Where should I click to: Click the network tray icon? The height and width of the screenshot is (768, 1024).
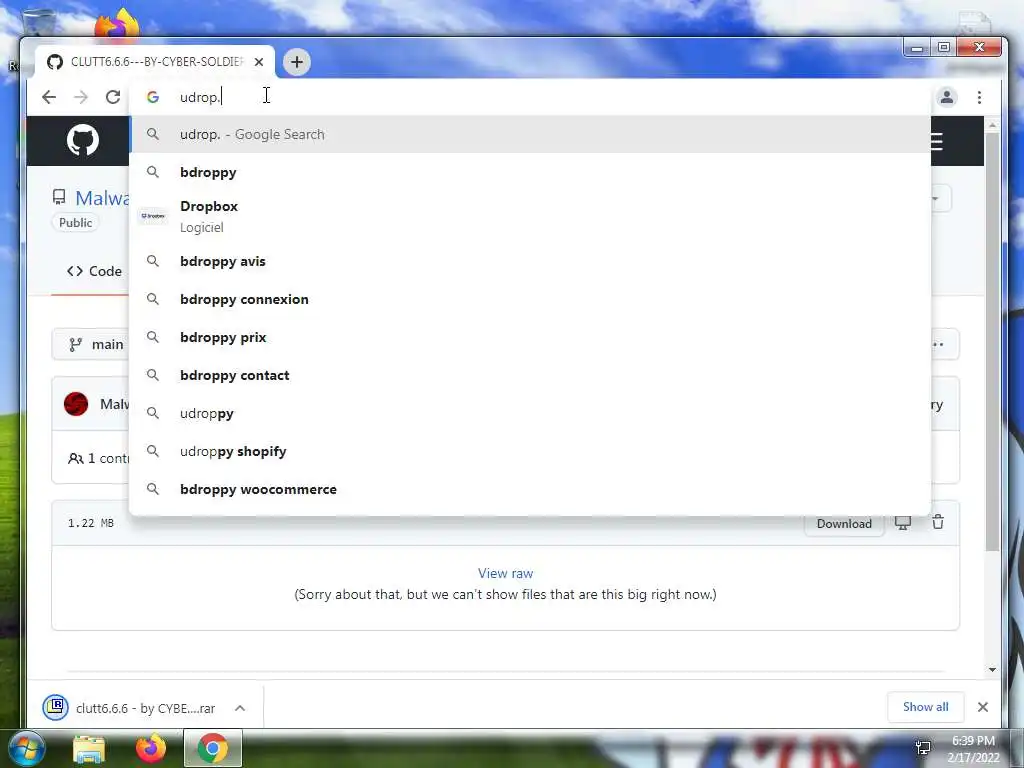[923, 748]
